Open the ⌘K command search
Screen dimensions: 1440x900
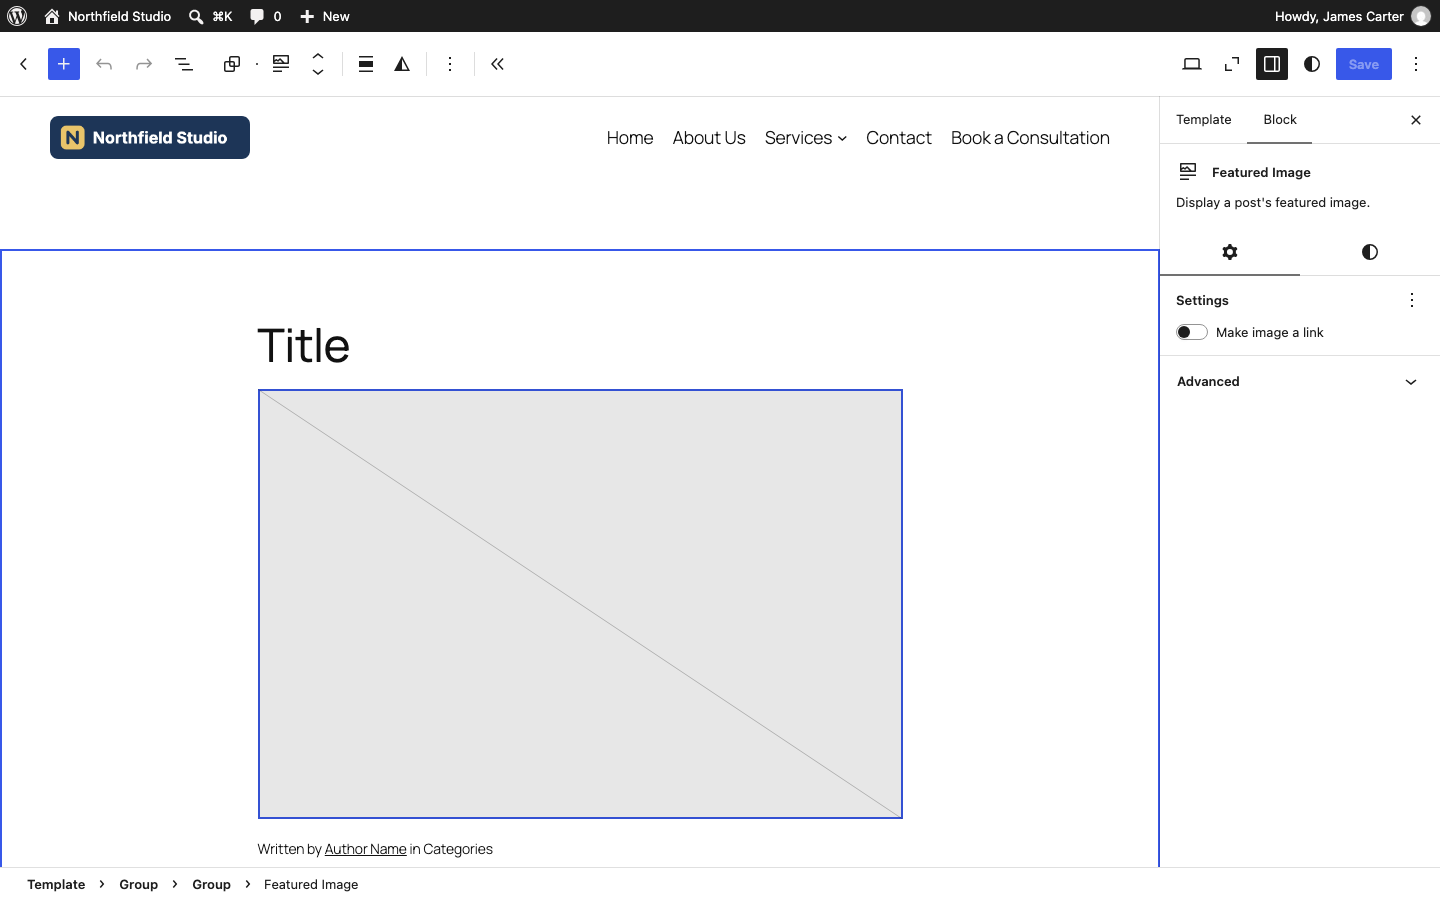pyautogui.click(x=211, y=16)
